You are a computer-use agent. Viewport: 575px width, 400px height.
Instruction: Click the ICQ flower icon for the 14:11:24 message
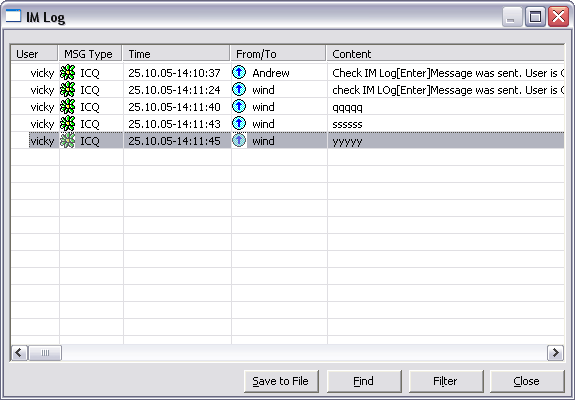pyautogui.click(x=67, y=89)
